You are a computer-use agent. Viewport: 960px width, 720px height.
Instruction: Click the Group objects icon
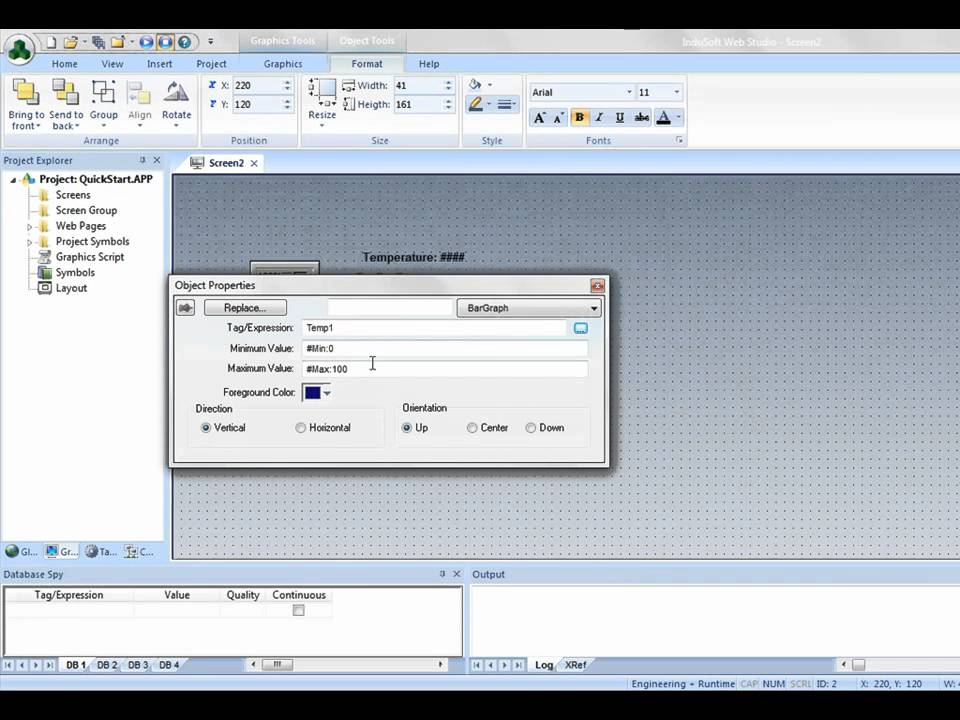tap(103, 92)
